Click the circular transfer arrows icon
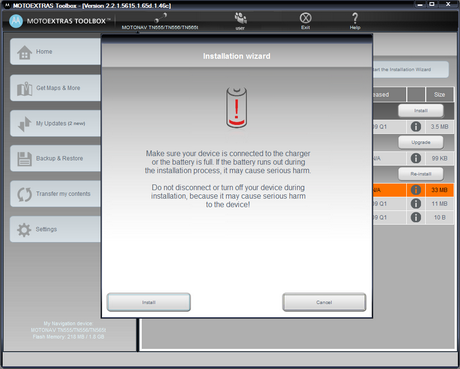The image size is (460, 369). click(x=24, y=195)
